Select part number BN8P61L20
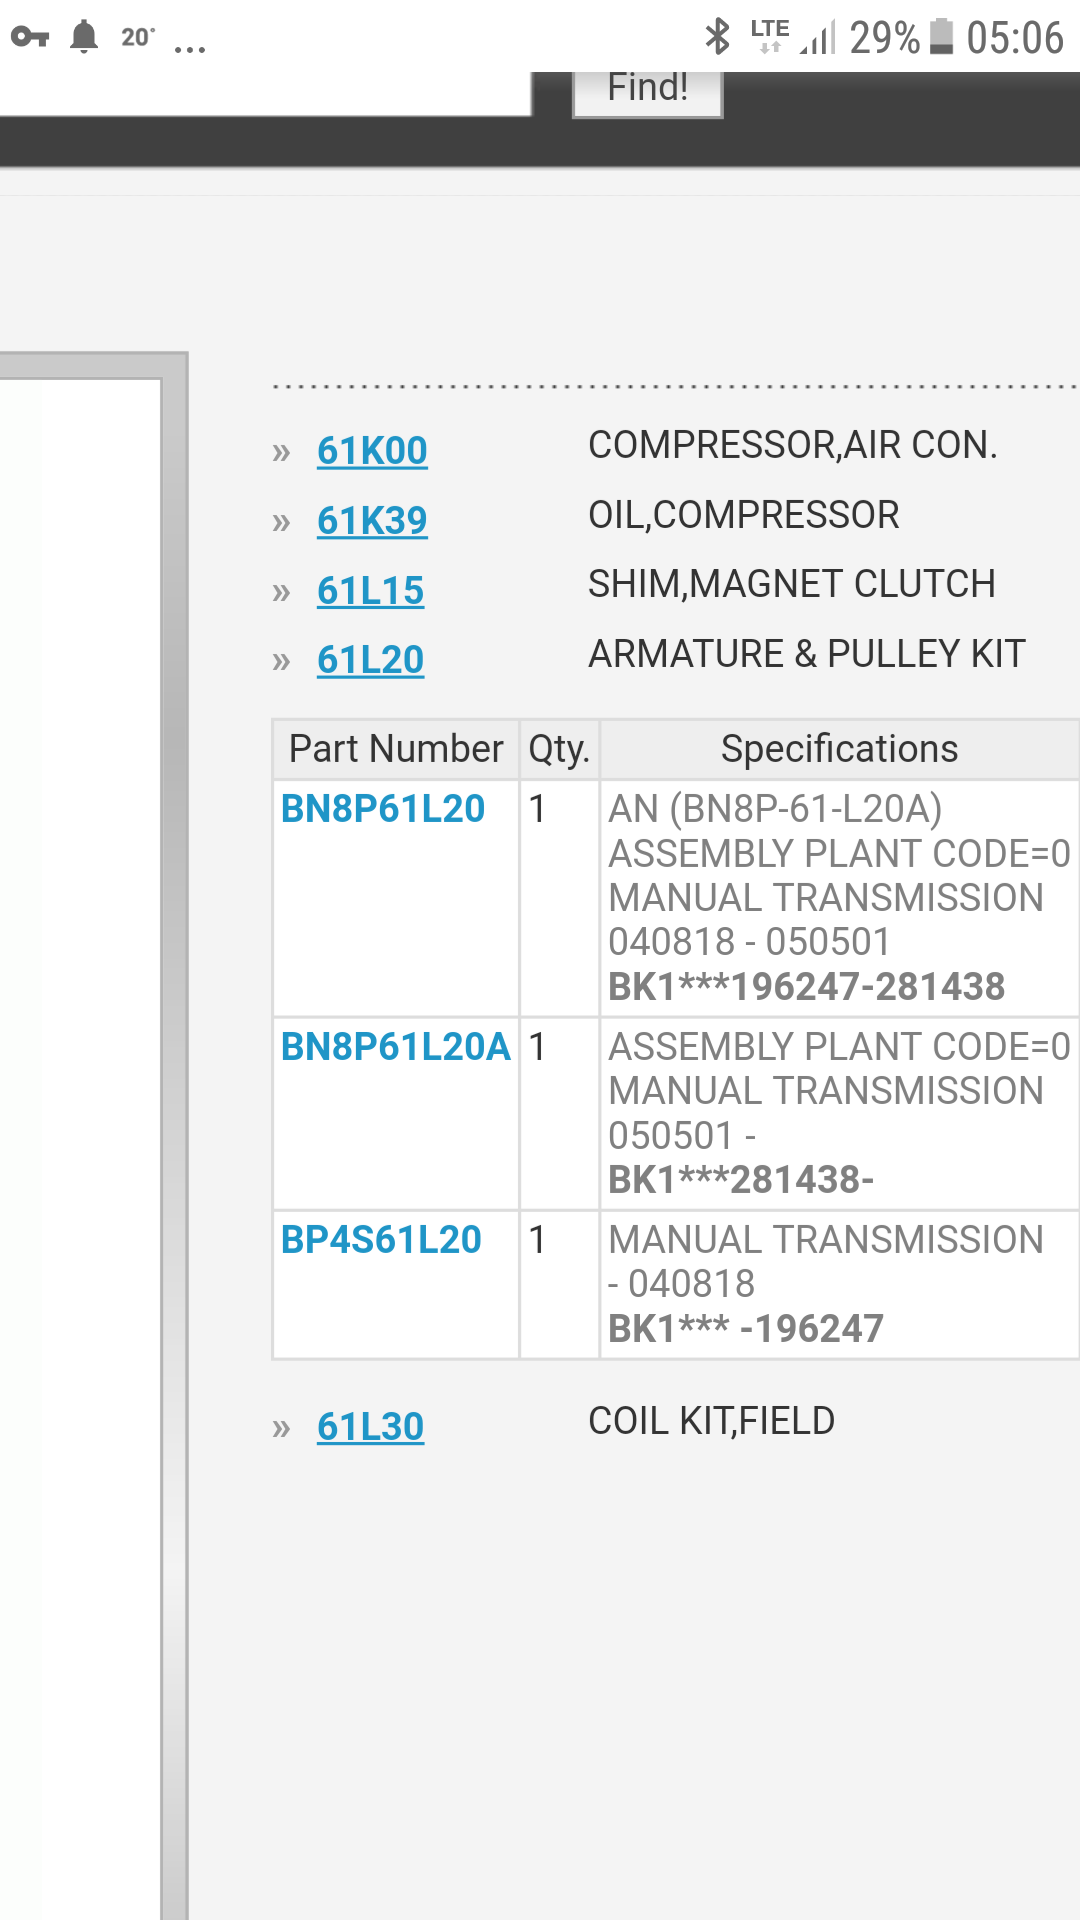 click(x=382, y=809)
